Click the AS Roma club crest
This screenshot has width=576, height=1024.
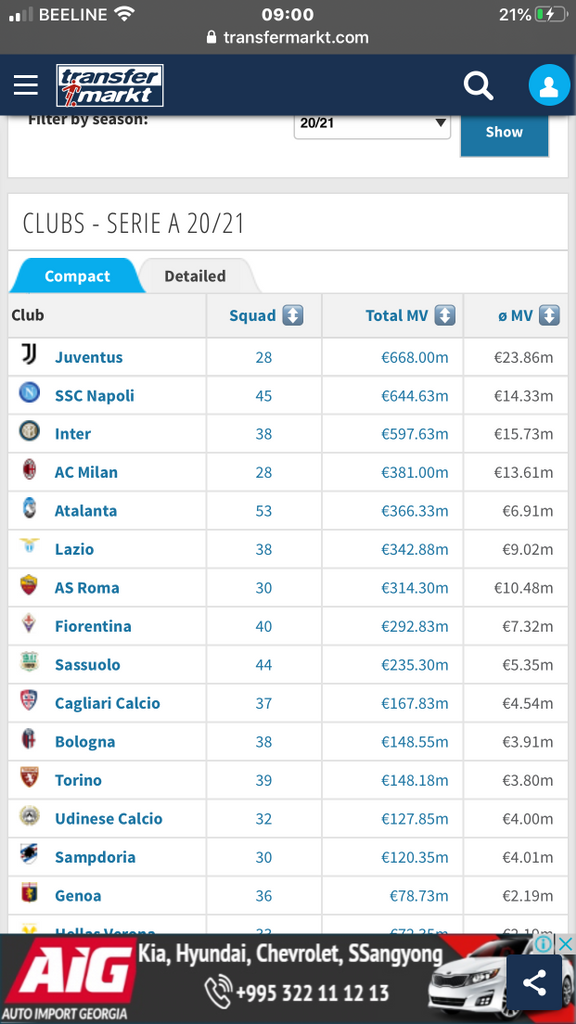point(29,585)
